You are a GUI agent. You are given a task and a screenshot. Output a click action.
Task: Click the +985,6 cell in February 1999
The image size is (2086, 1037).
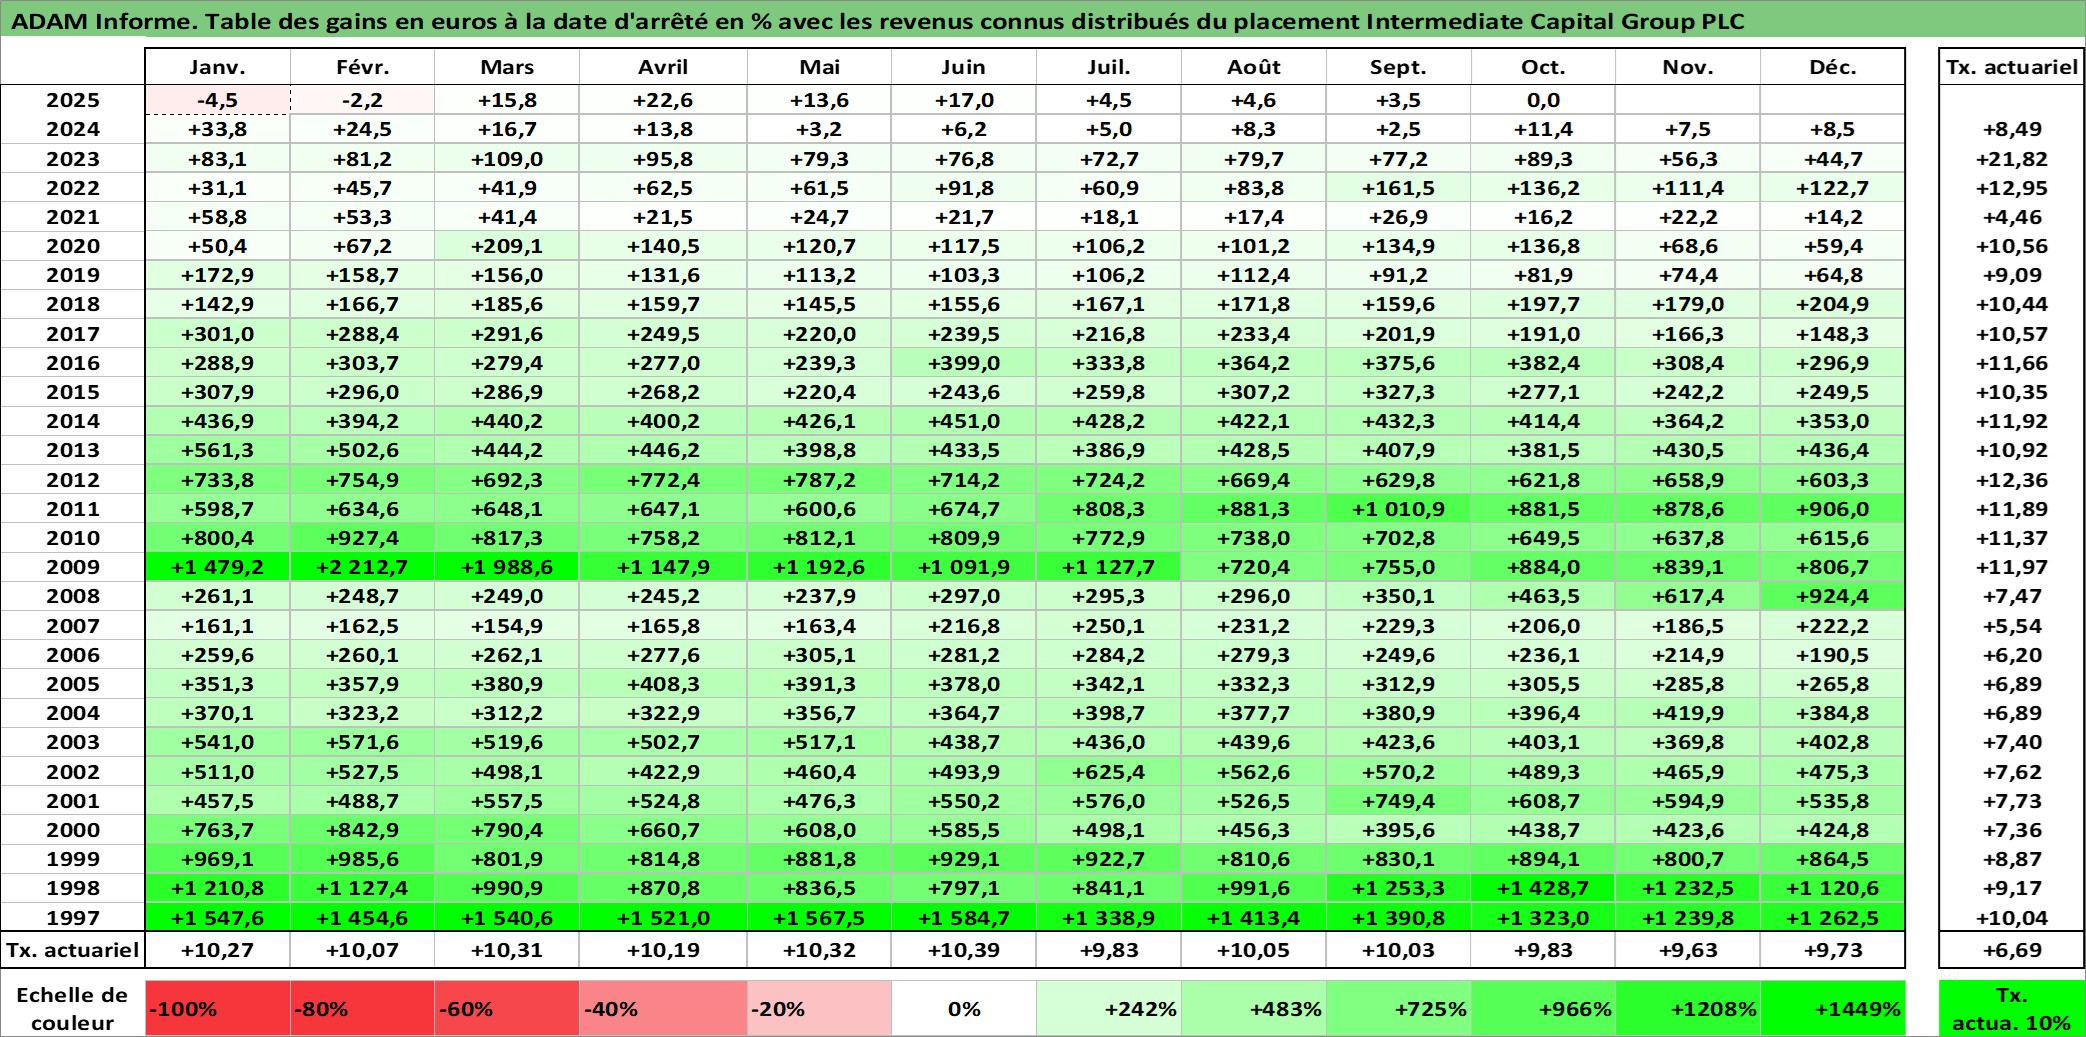coord(362,859)
